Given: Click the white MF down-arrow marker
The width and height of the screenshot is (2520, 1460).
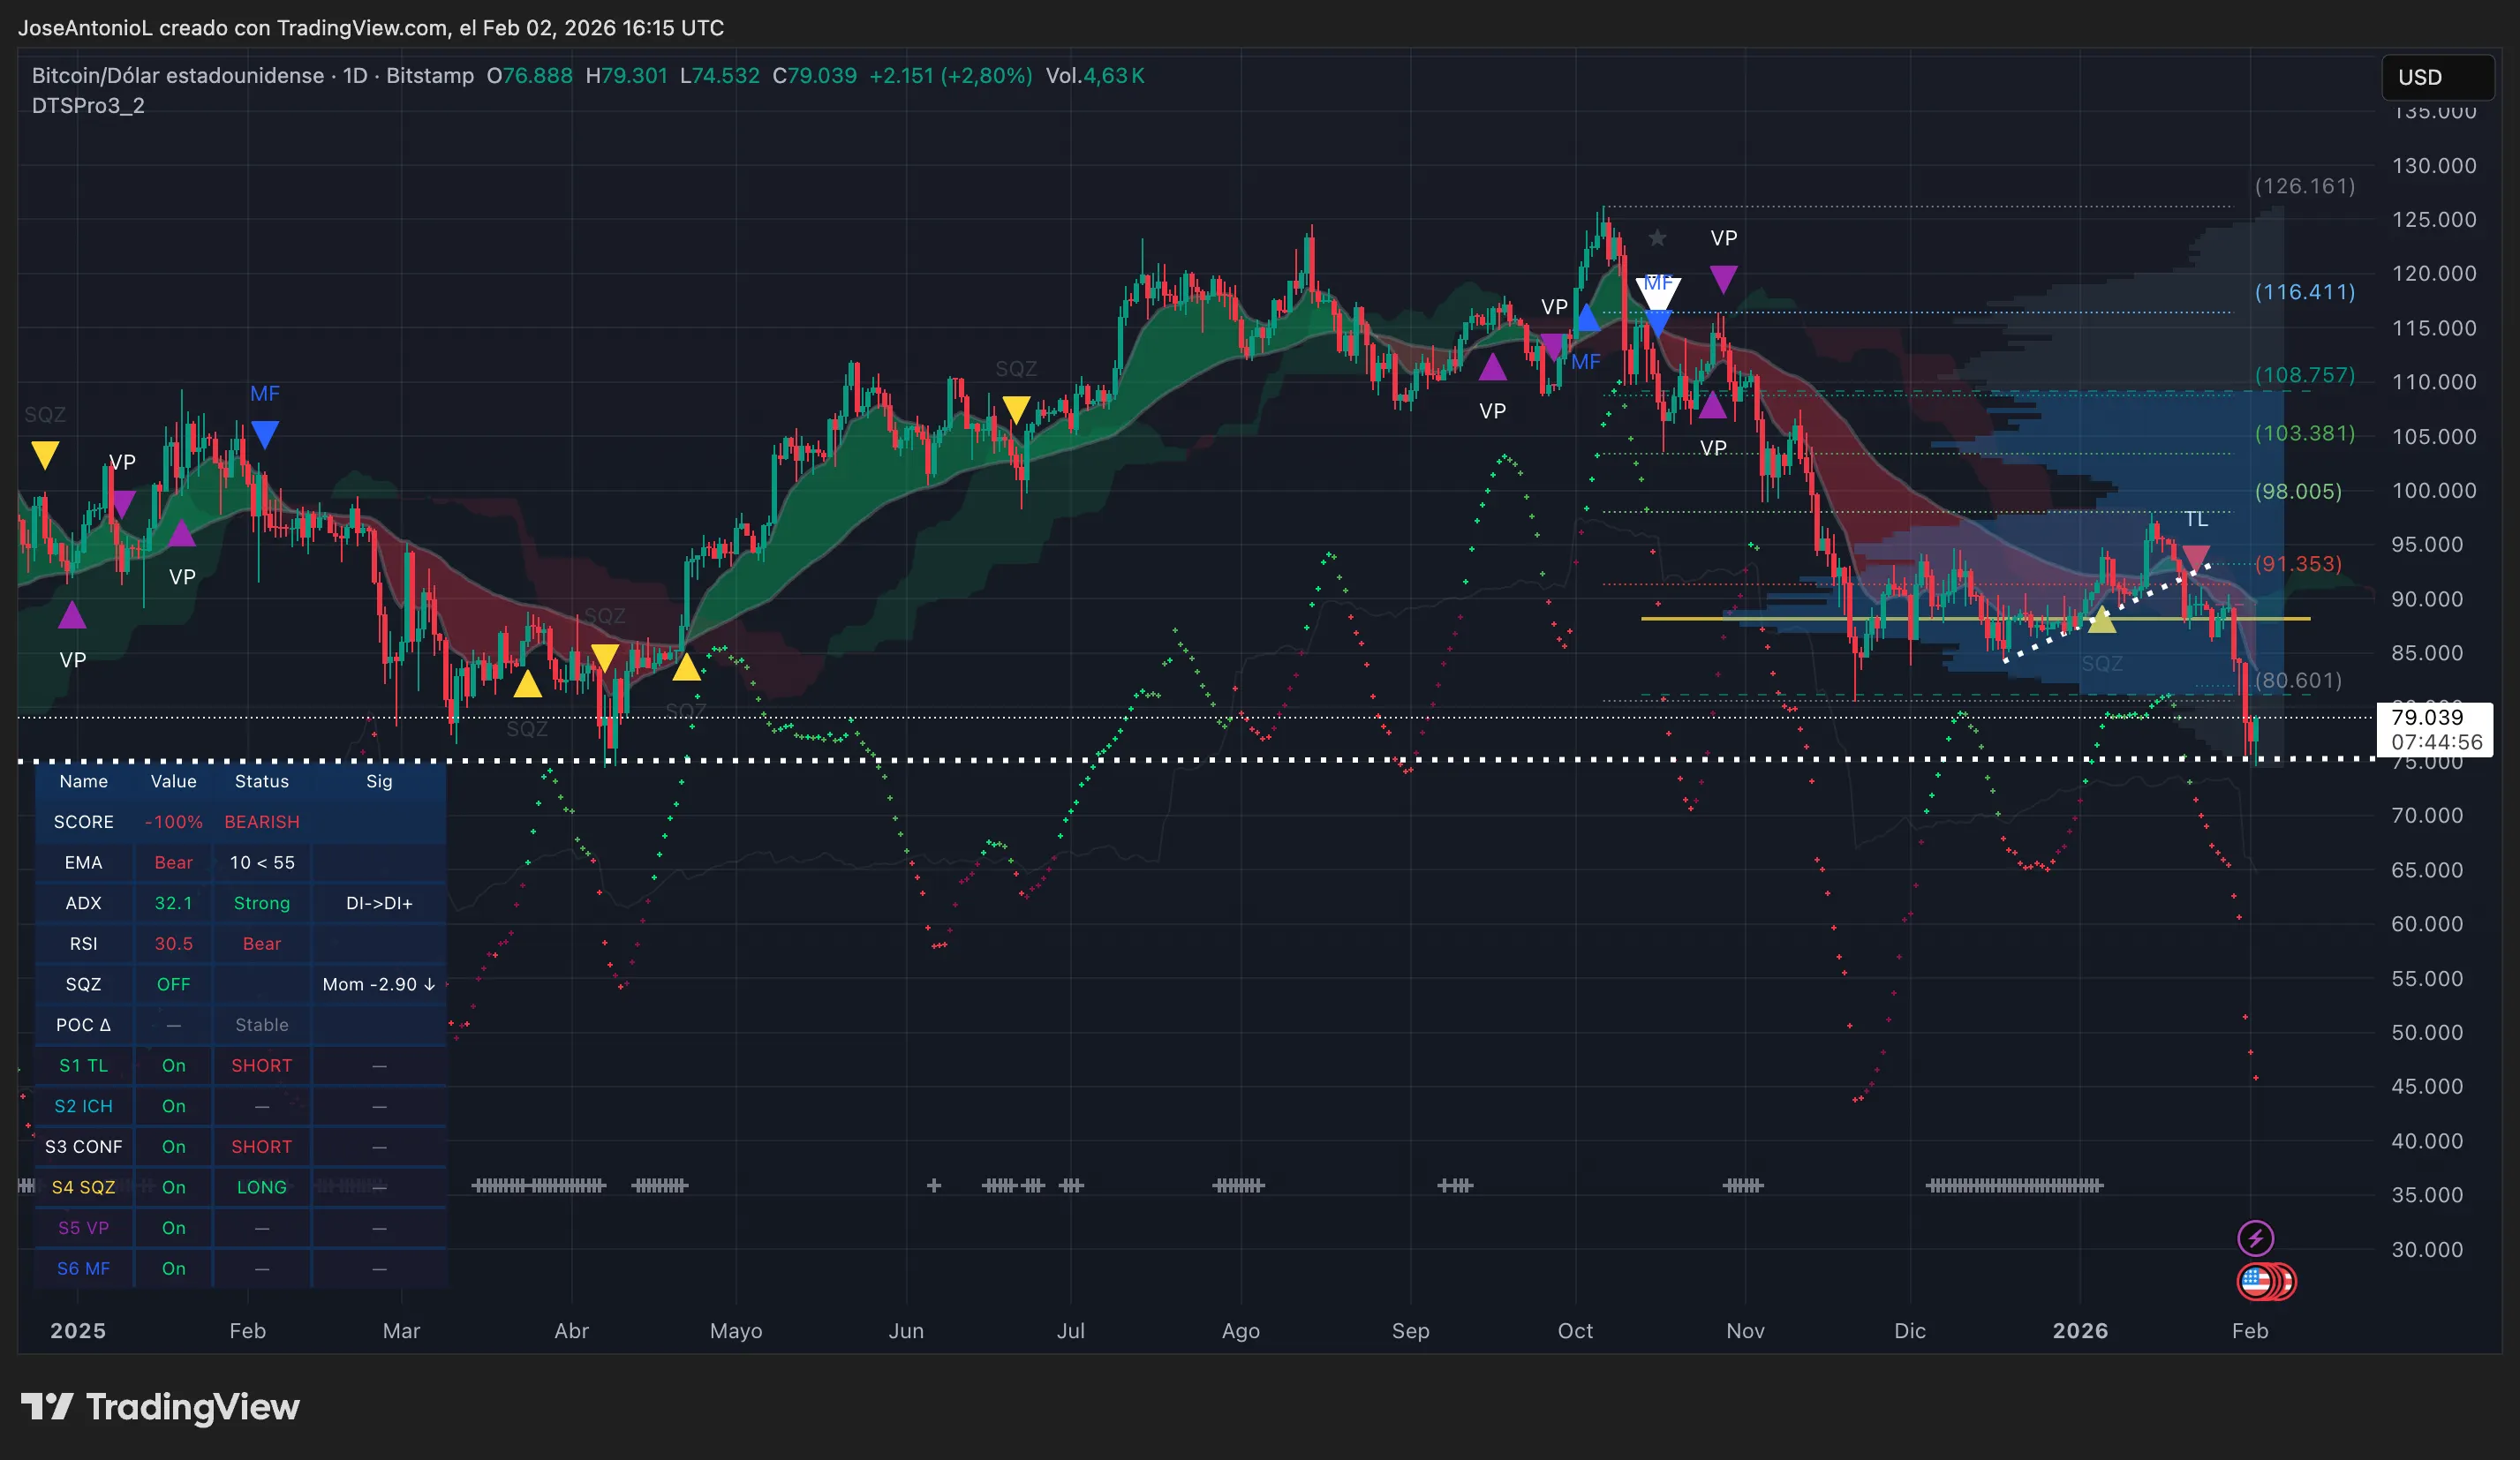Looking at the screenshot, I should pyautogui.click(x=1658, y=292).
